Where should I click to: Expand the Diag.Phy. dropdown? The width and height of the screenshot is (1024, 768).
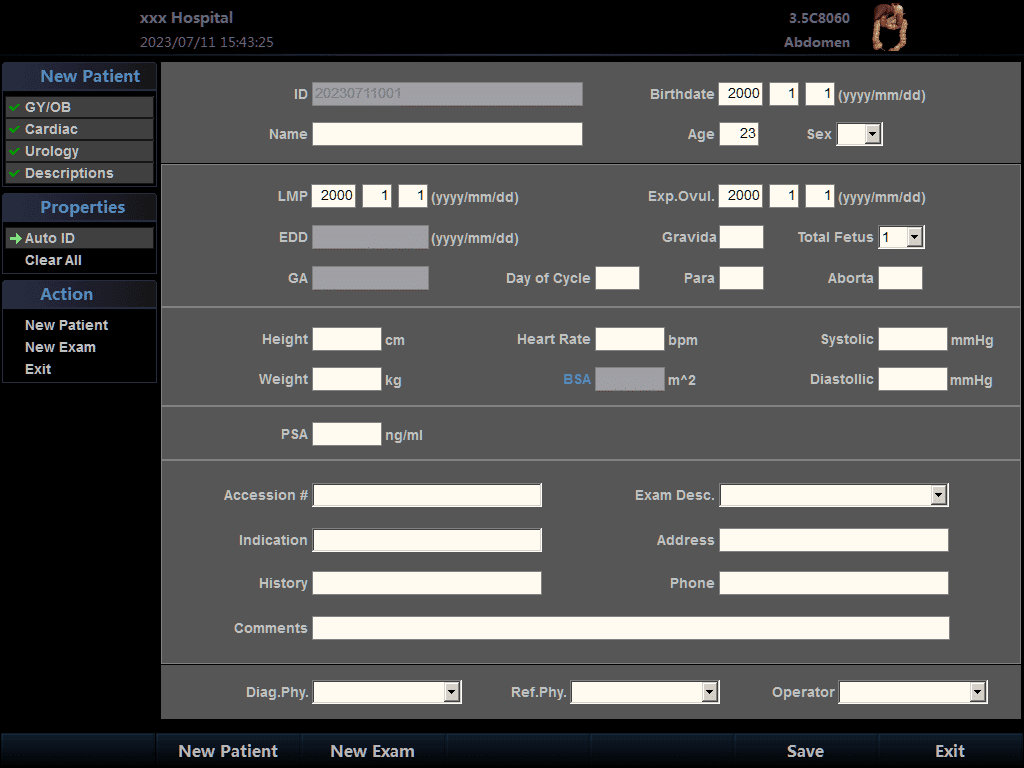point(451,692)
